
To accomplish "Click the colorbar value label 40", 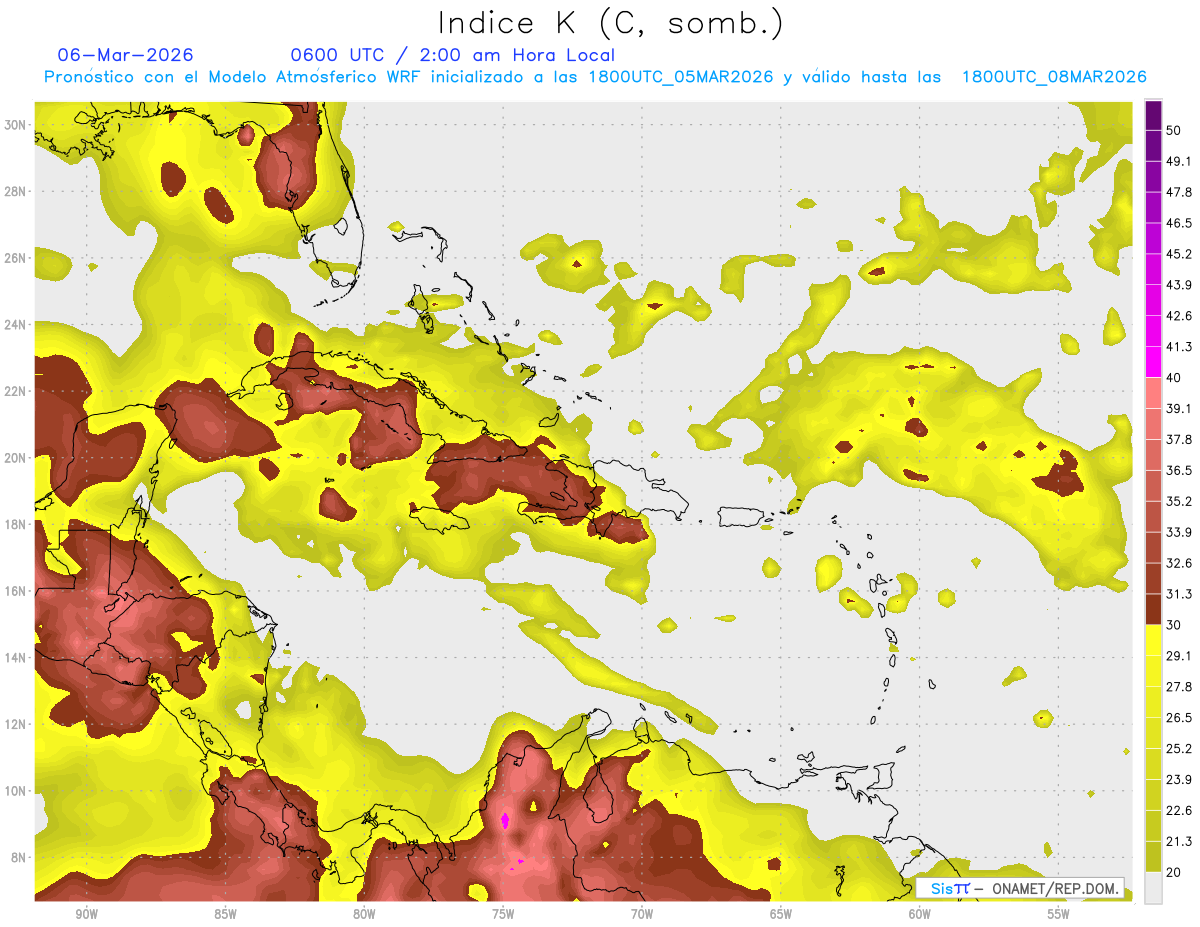I will 1173,378.
